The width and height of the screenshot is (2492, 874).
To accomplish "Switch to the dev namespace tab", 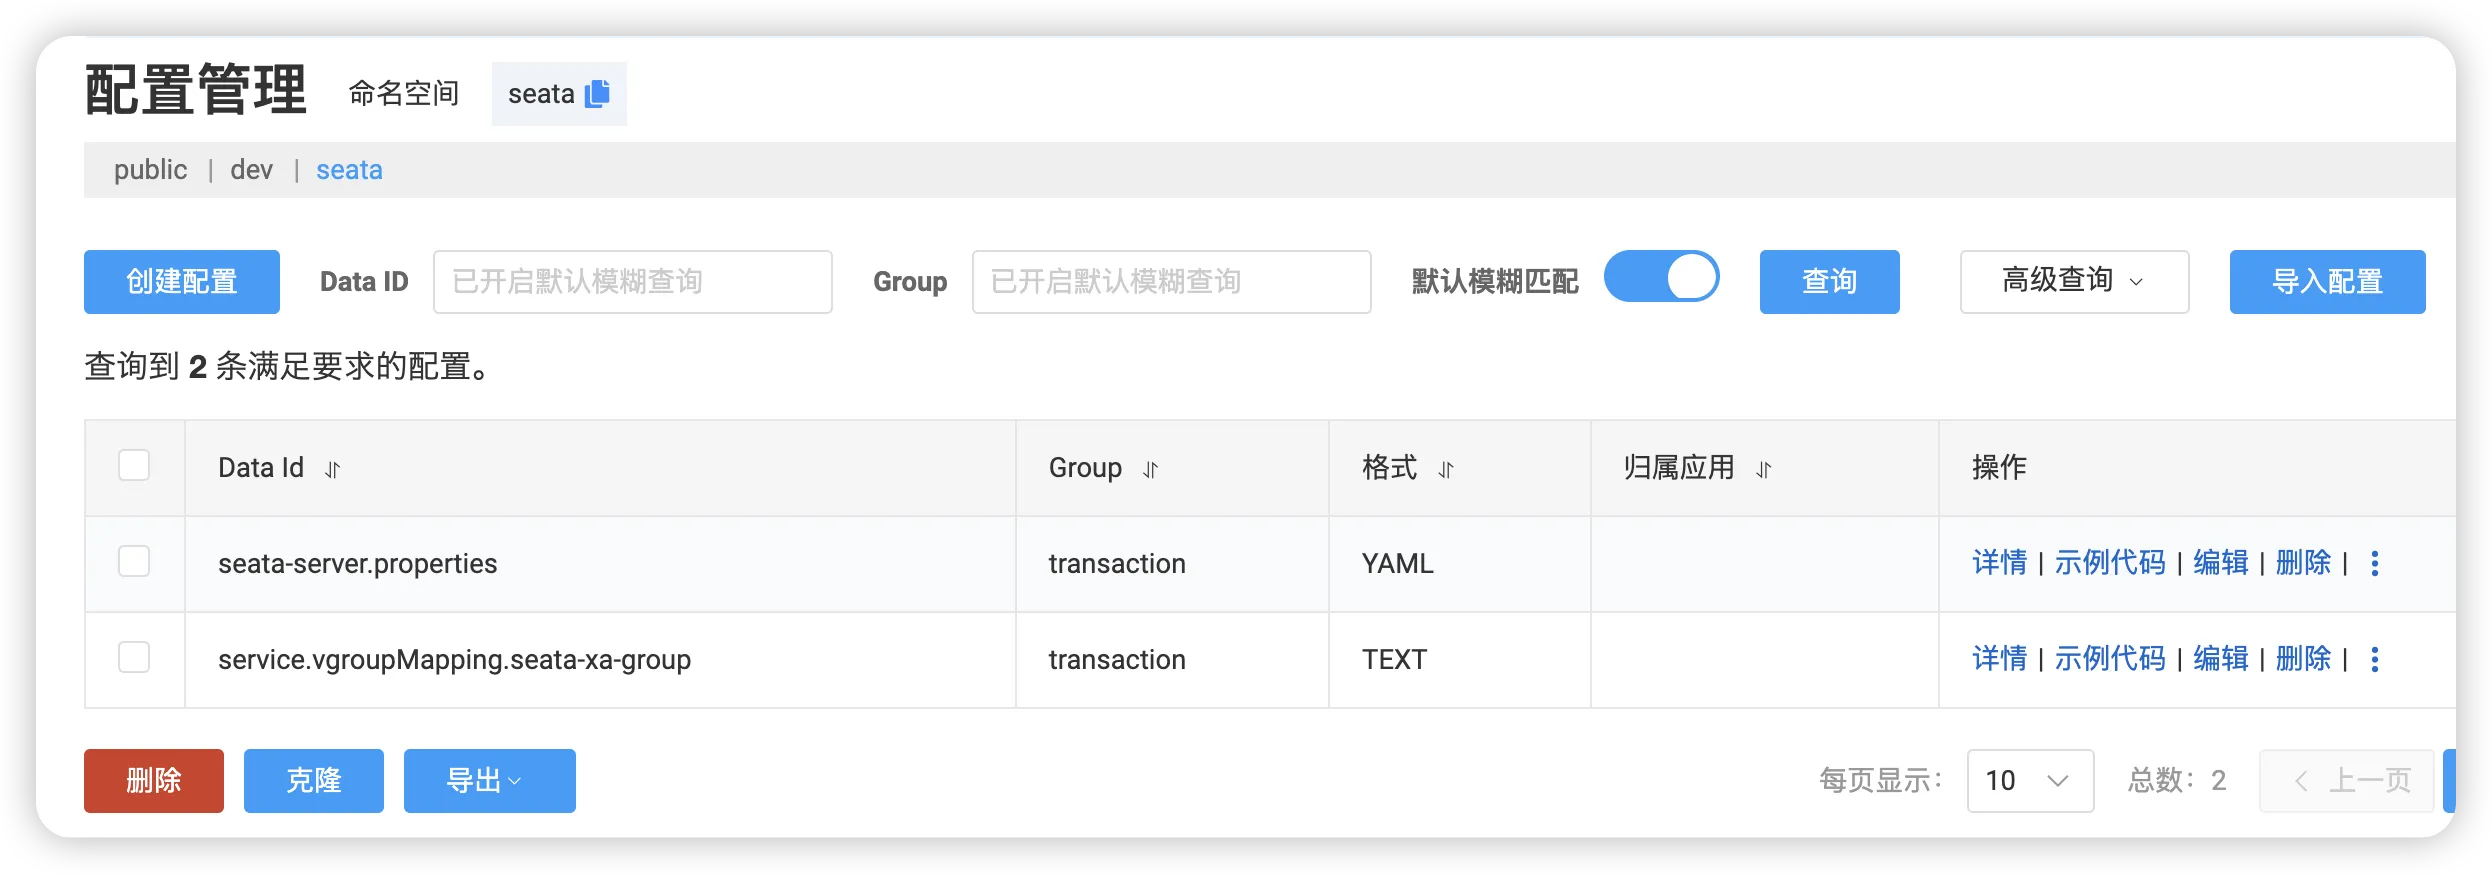I will (x=251, y=170).
